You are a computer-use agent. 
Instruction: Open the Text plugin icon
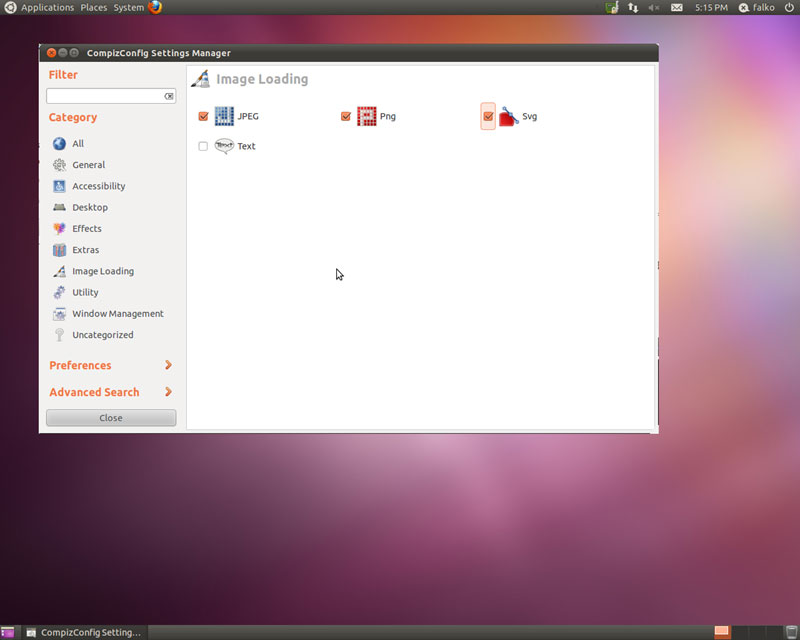[x=224, y=146]
